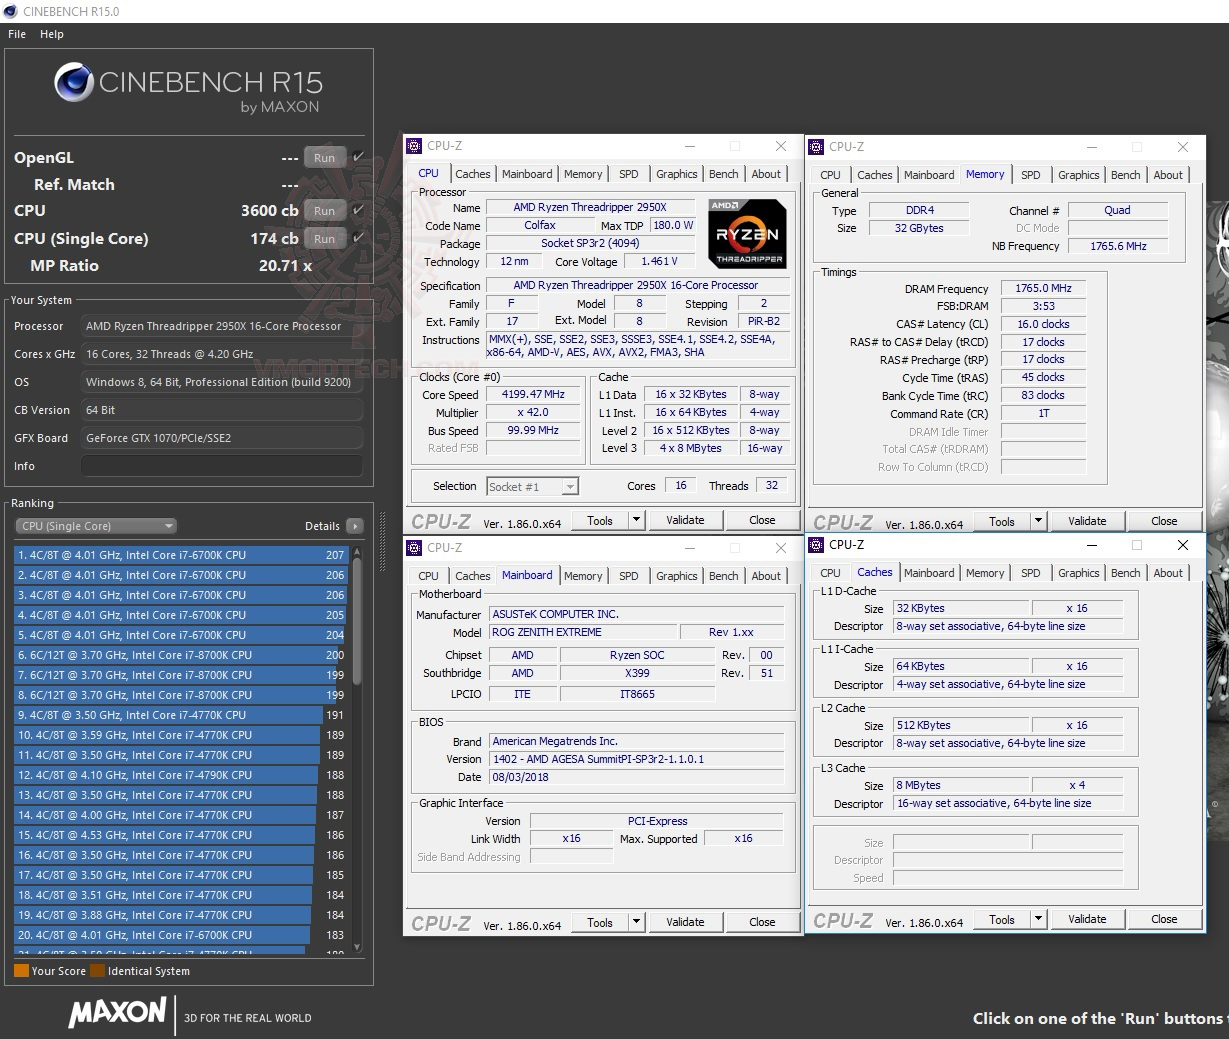
Task: Select Mainboard tab in the CPU window
Action: (527, 174)
